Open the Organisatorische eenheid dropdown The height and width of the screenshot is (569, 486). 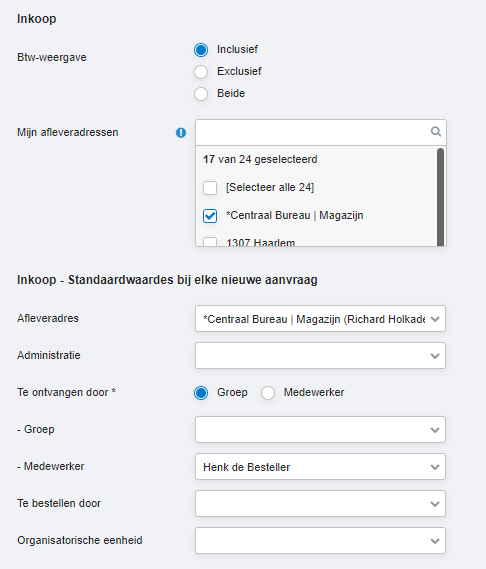coord(320,541)
